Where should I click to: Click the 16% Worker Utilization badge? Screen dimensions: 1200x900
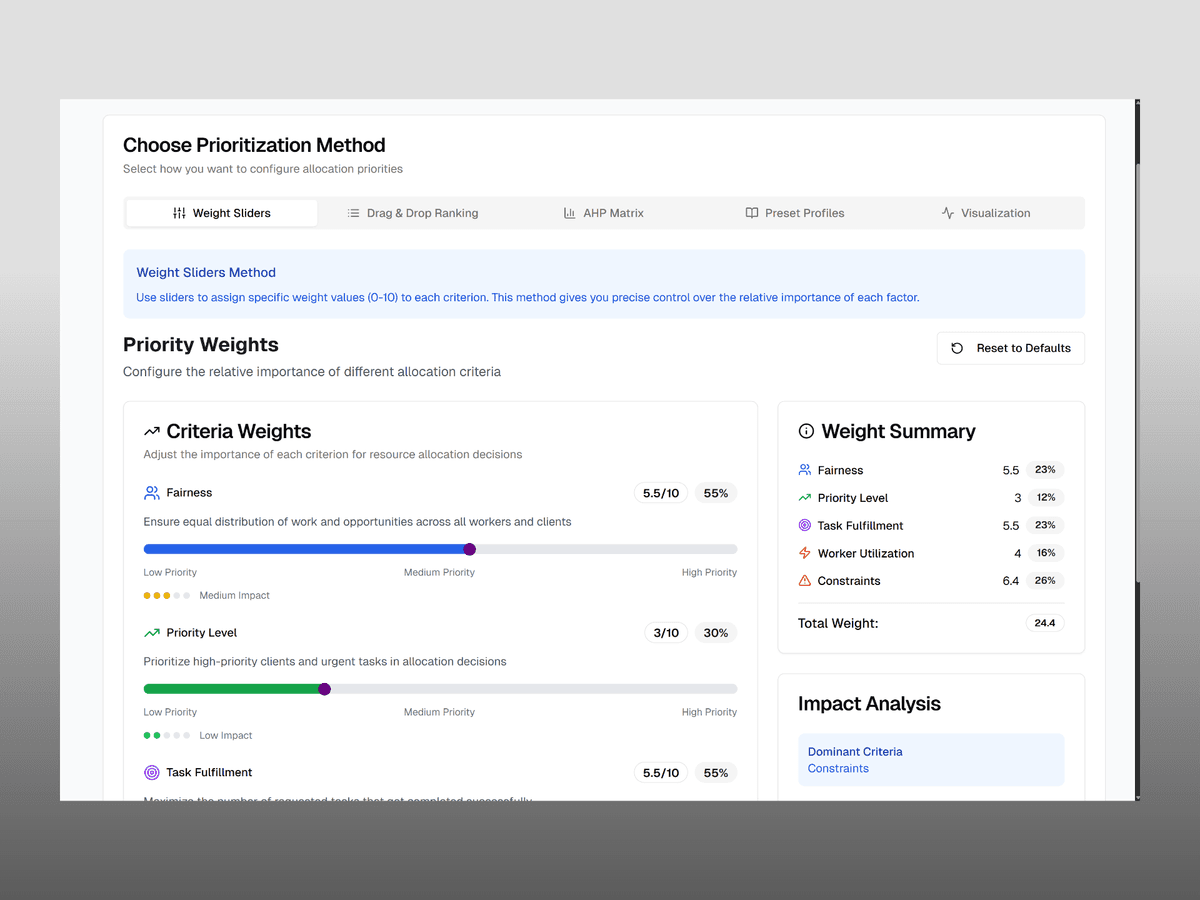1045,553
